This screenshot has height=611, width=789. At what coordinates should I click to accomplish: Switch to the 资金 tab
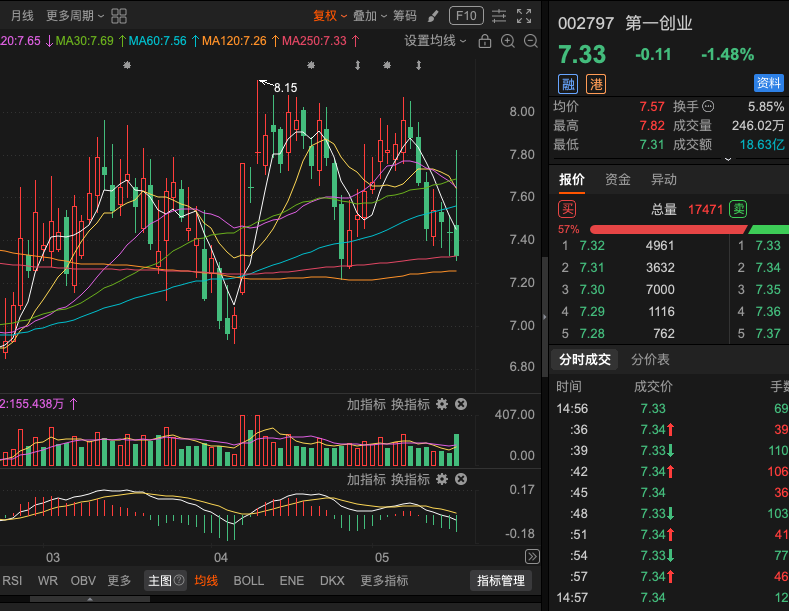[x=617, y=180]
